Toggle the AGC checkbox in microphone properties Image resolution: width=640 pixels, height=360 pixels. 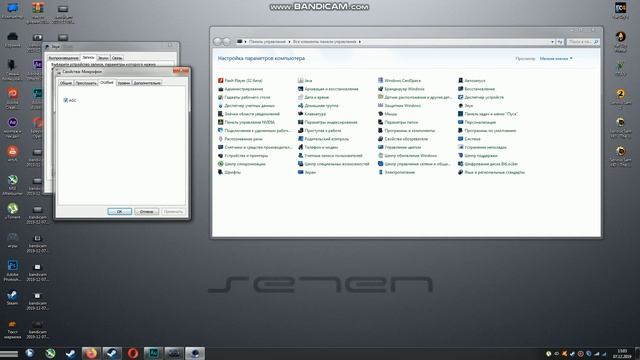point(65,100)
